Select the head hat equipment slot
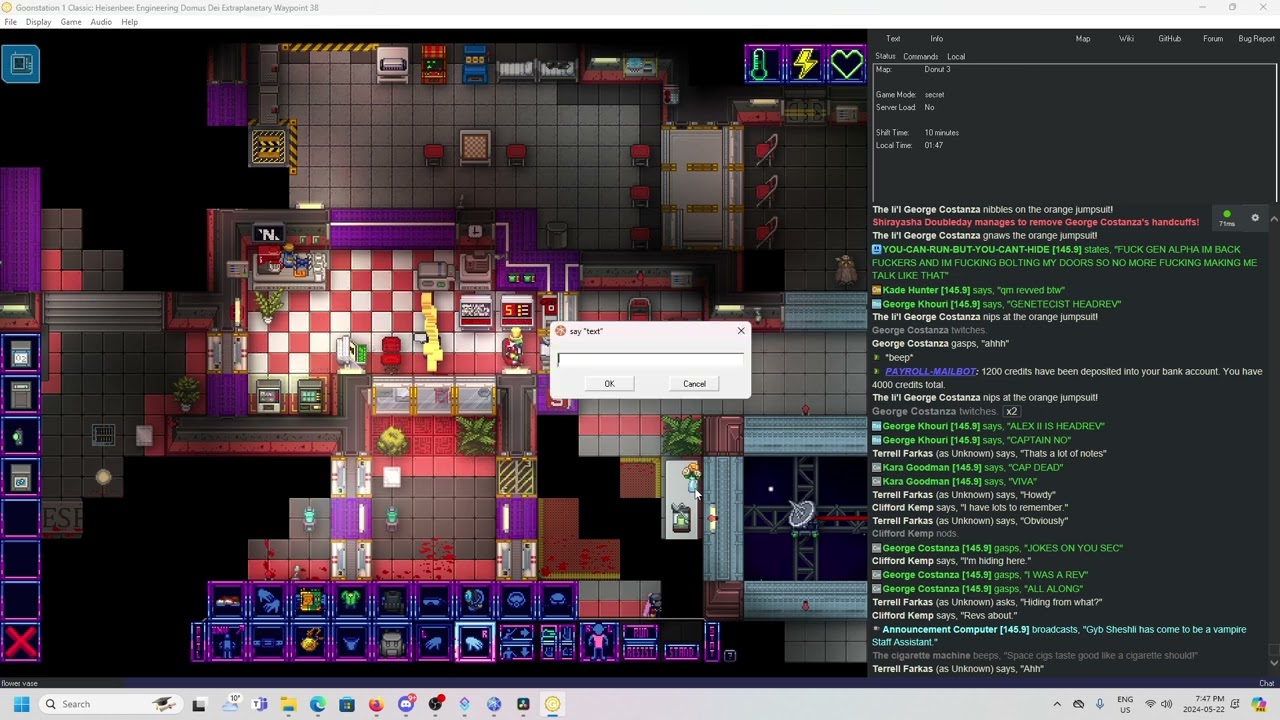 (x=557, y=601)
